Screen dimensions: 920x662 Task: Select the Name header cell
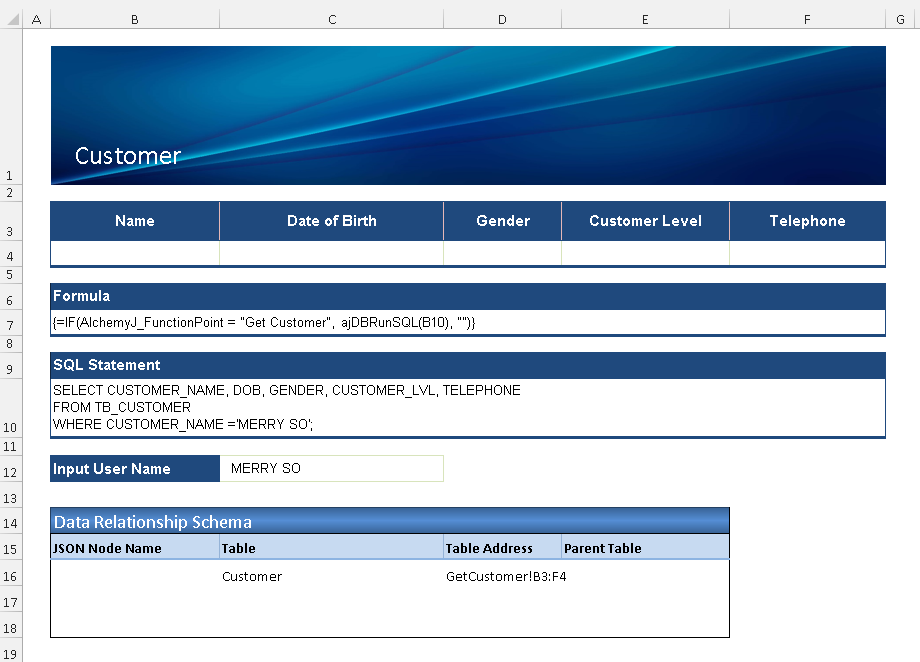[135, 221]
